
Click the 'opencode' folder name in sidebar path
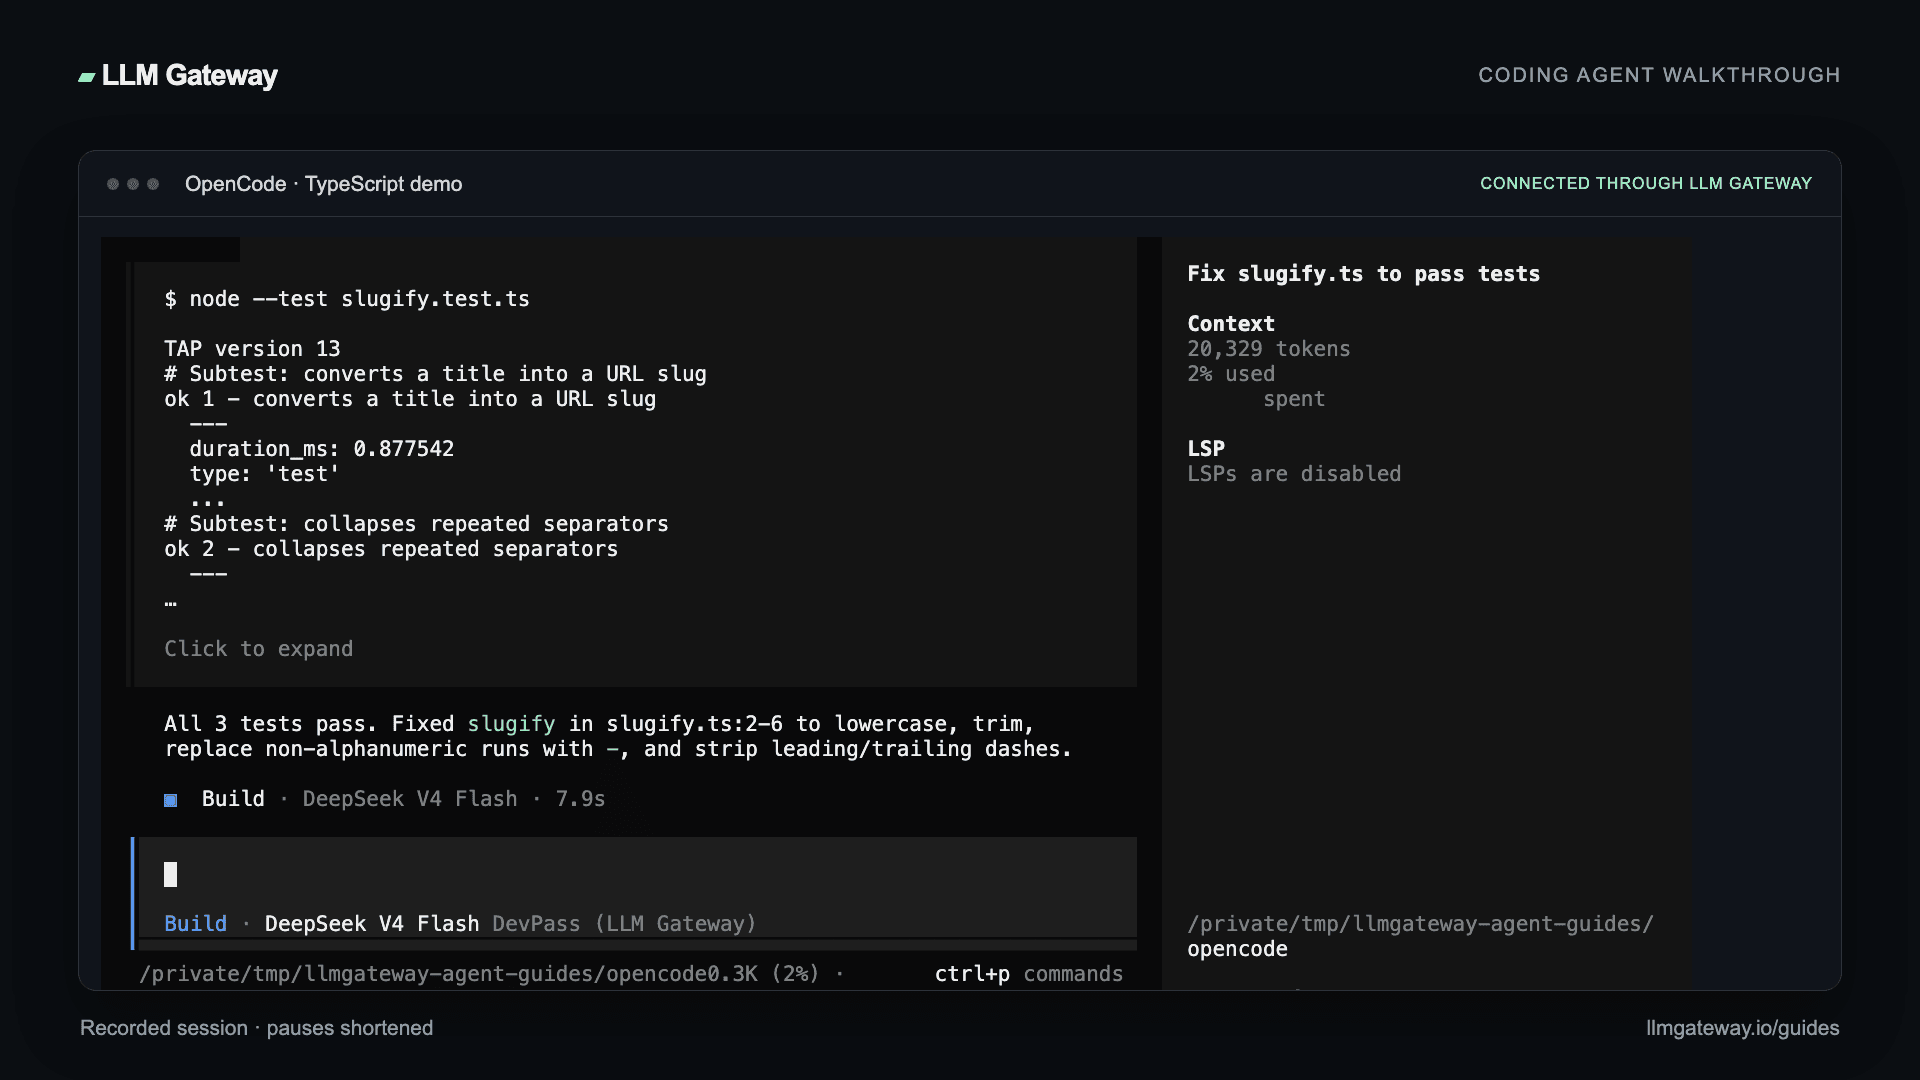tap(1237, 949)
